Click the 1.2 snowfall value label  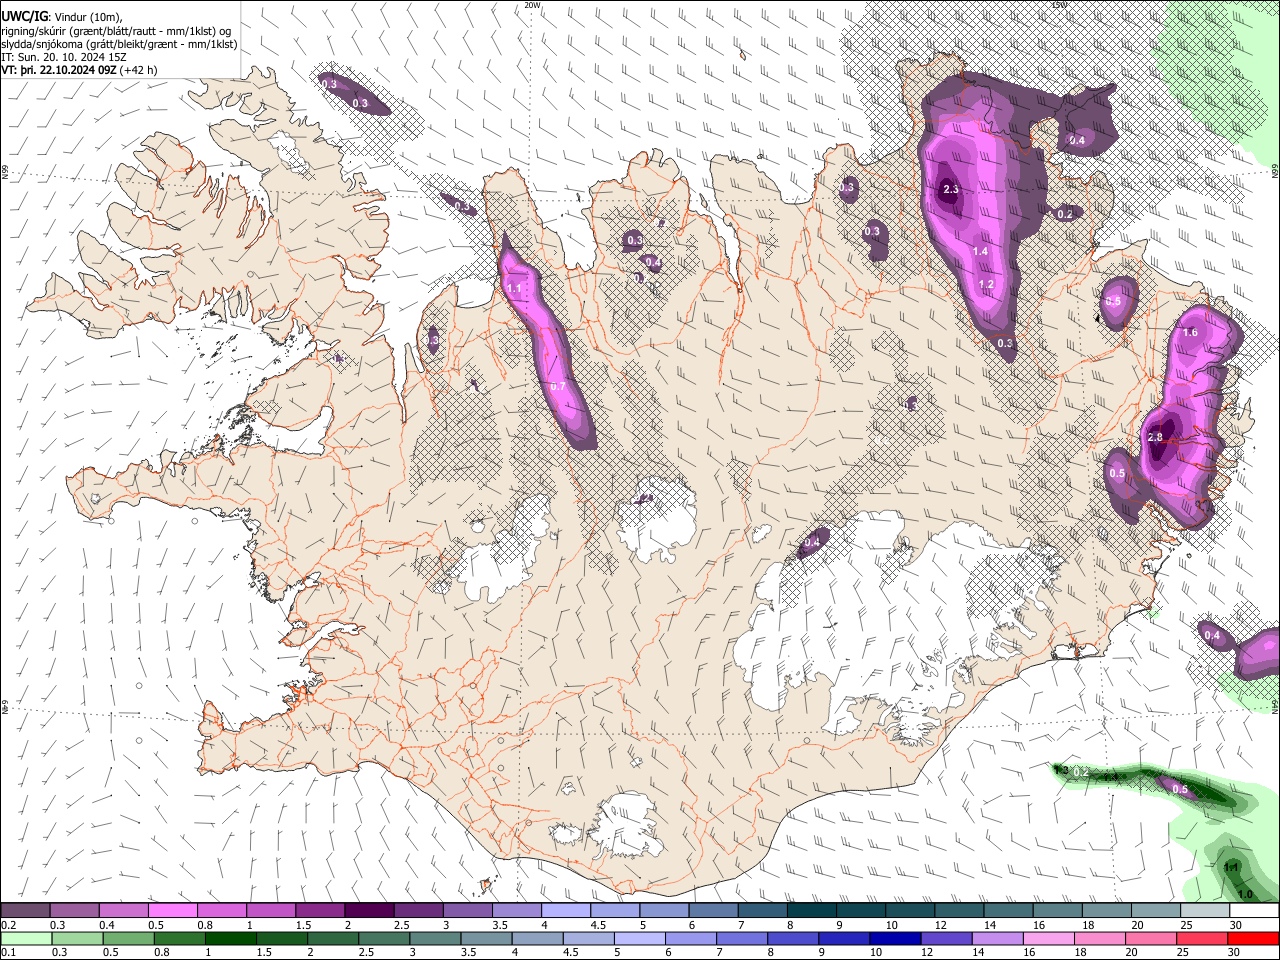click(x=986, y=284)
